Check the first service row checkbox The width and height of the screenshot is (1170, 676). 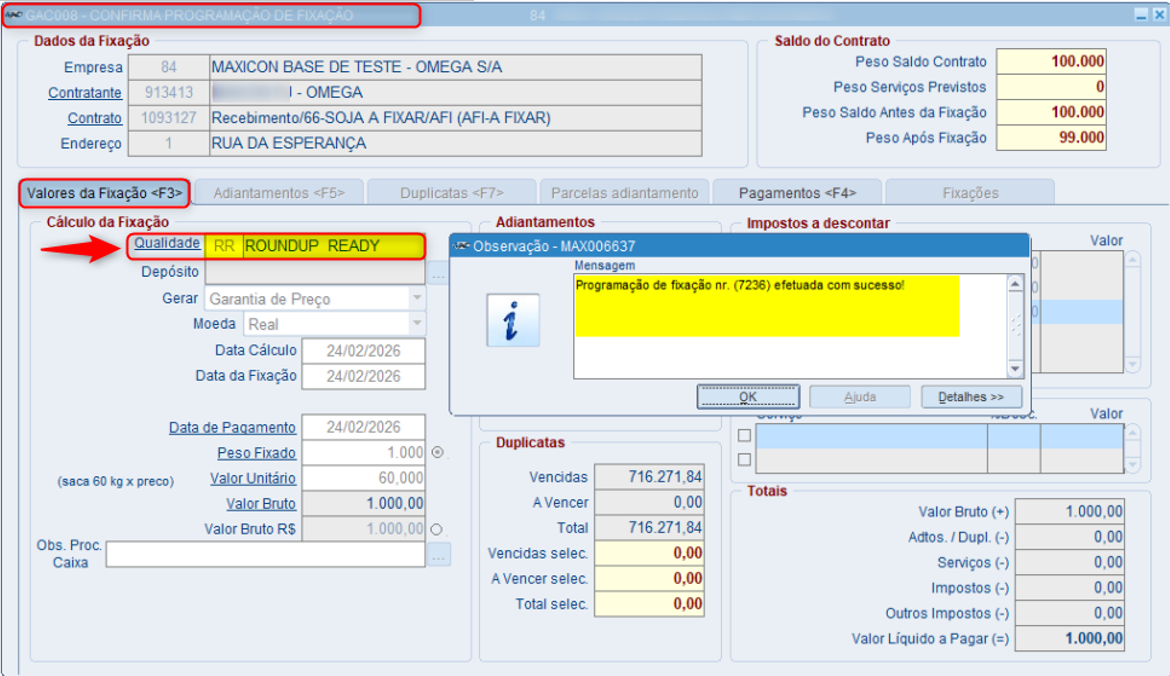tap(744, 435)
